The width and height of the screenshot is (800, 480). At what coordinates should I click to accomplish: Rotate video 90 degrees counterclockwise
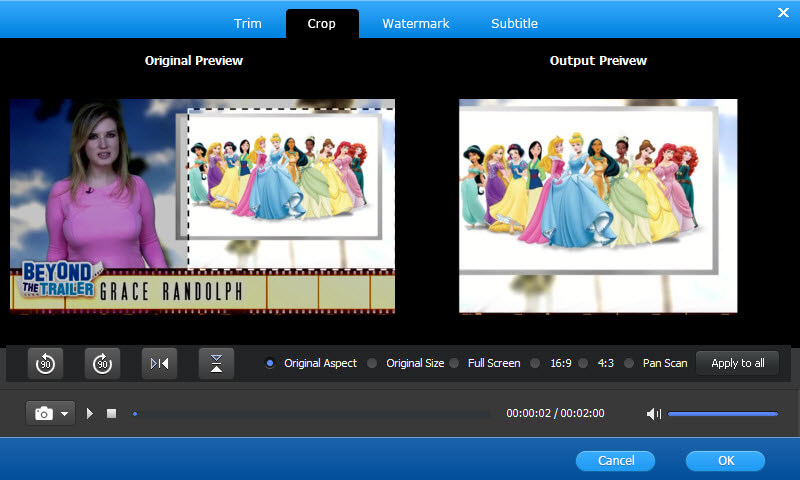45,363
